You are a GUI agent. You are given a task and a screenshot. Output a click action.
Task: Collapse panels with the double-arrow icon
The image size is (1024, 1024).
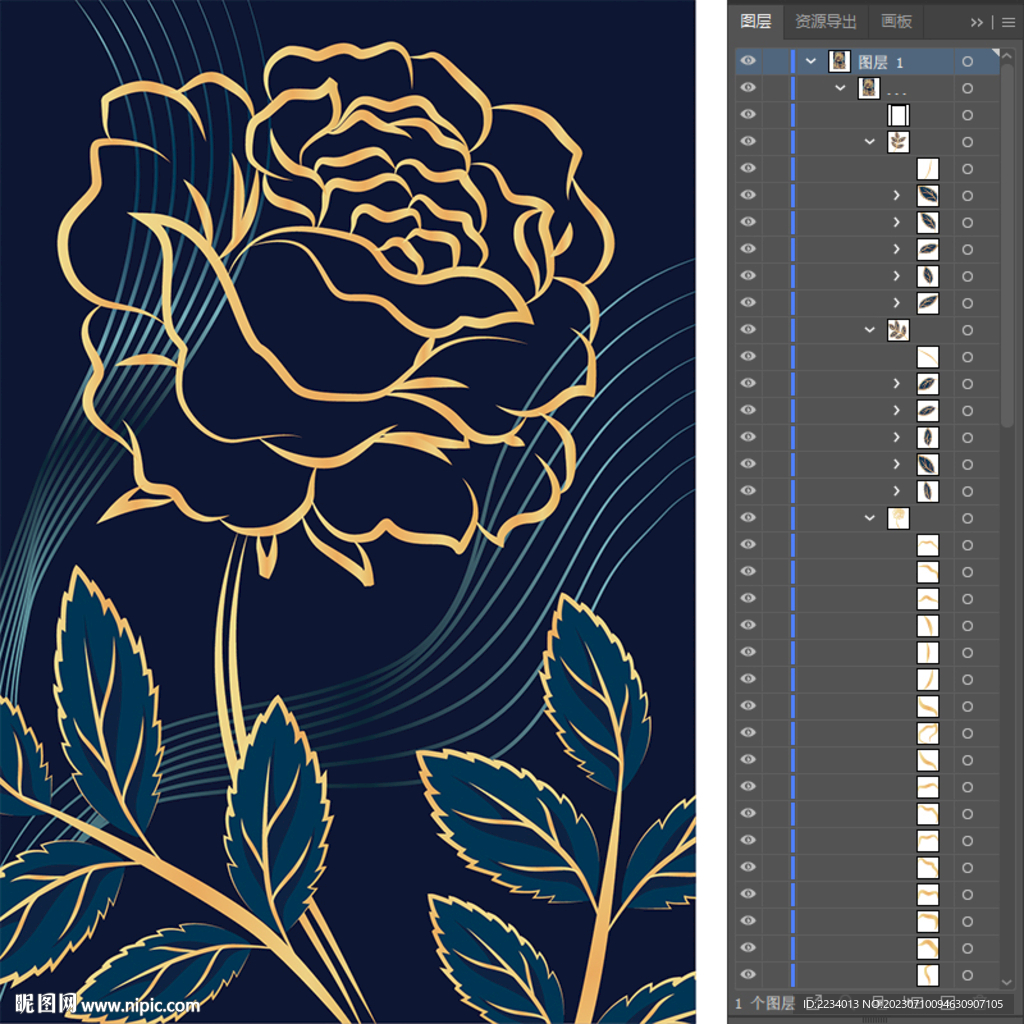coord(976,22)
